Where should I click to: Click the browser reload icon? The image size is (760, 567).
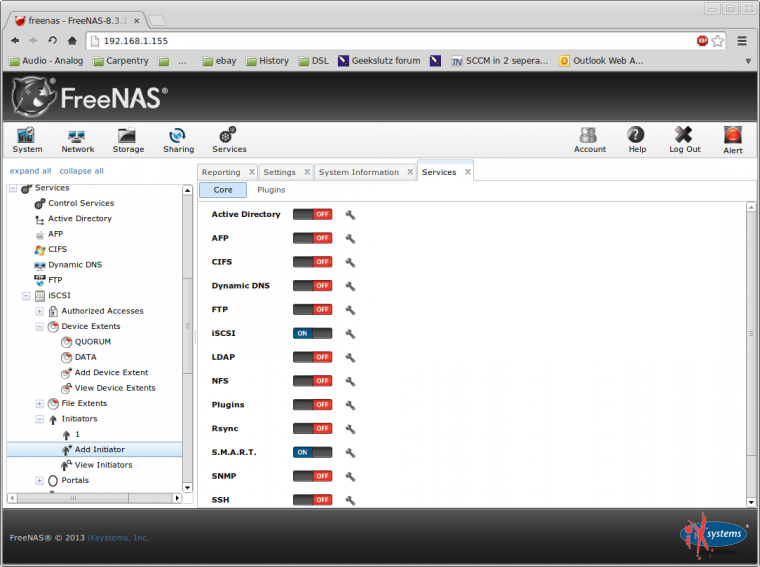[x=52, y=41]
